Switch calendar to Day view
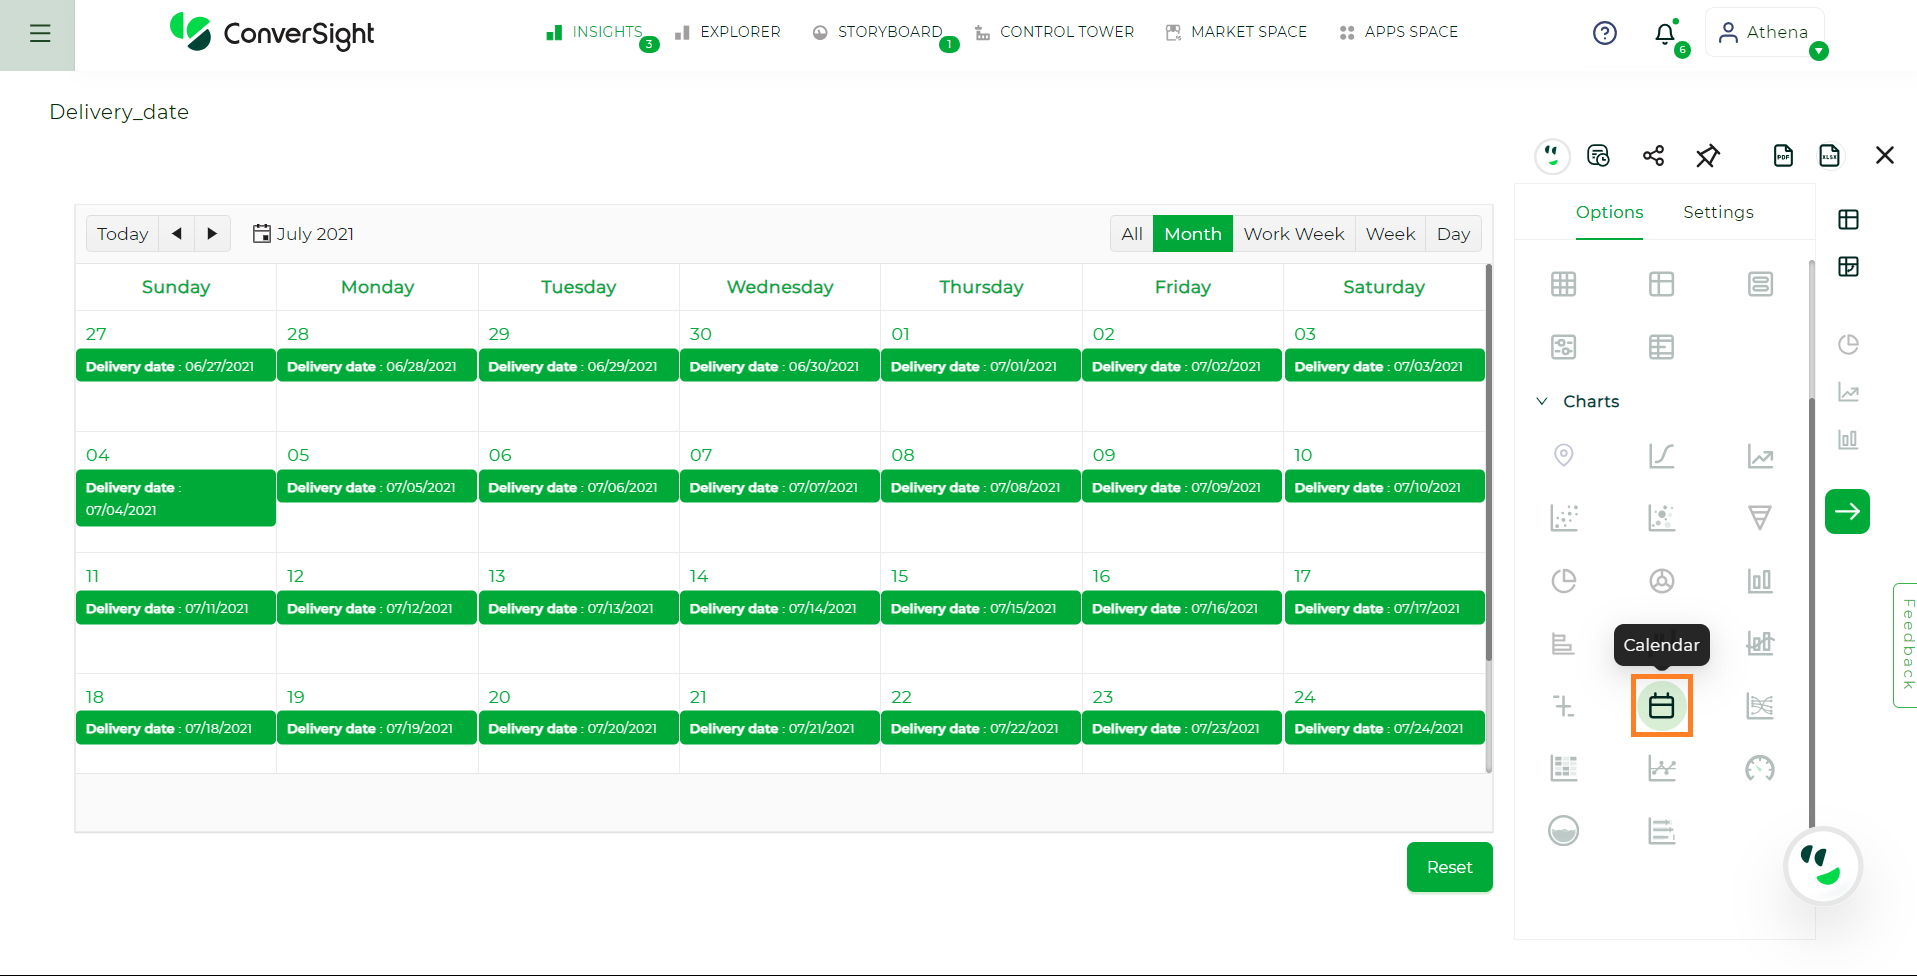 tap(1453, 234)
